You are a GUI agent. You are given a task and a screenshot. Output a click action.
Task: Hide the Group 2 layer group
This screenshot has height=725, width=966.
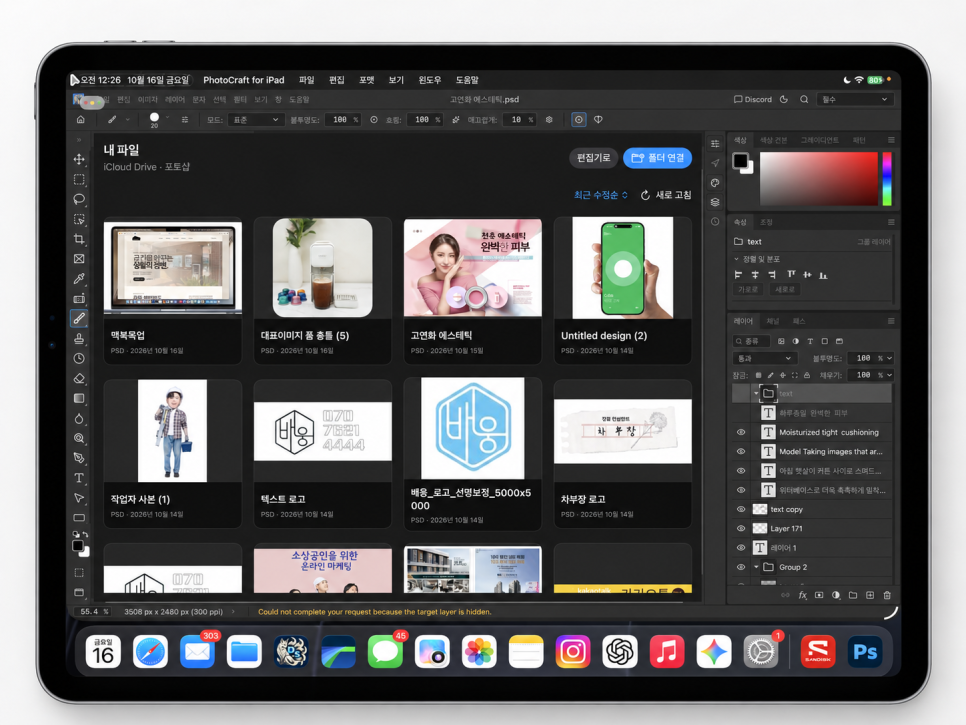741,567
